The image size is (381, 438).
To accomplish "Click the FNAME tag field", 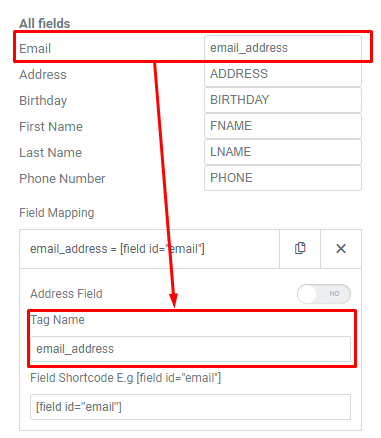I will click(x=283, y=126).
